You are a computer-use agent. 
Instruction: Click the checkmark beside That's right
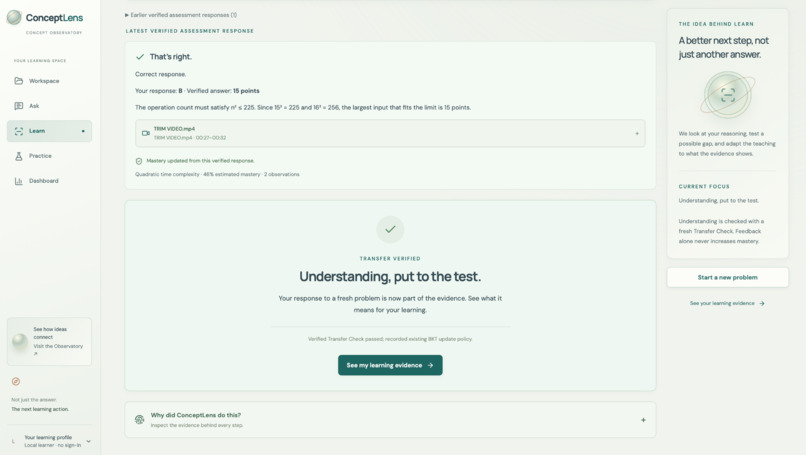(140, 57)
